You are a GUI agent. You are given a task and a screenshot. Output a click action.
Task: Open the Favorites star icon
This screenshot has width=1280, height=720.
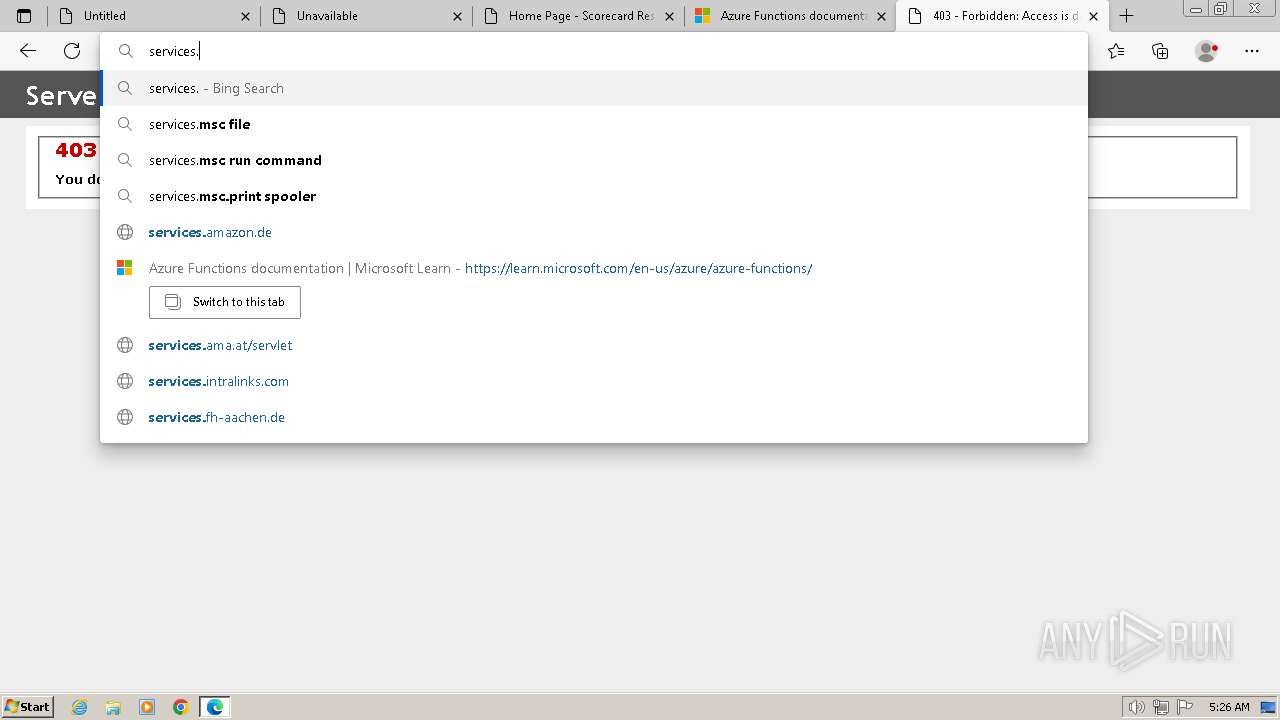1116,51
